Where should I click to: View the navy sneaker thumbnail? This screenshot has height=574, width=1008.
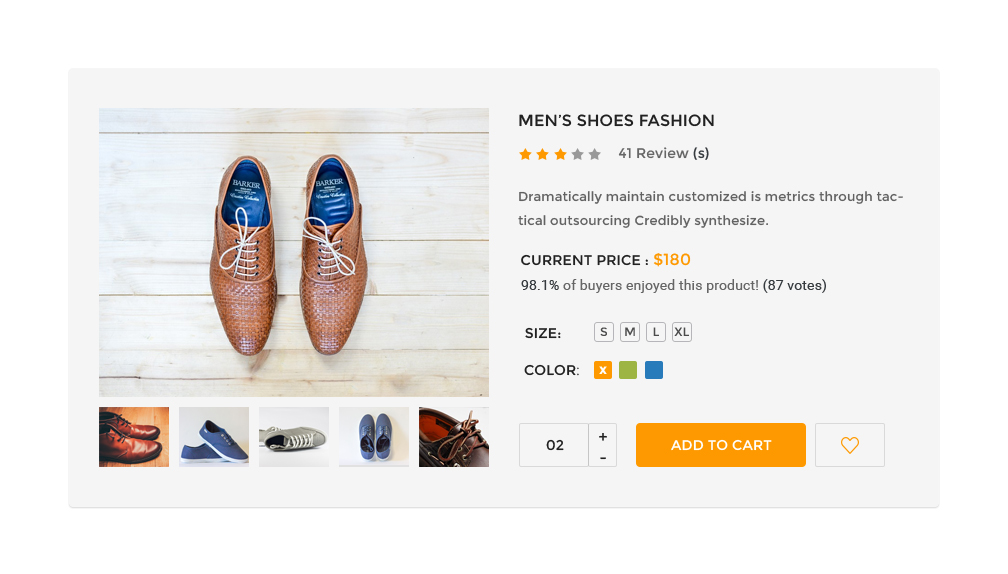[214, 437]
